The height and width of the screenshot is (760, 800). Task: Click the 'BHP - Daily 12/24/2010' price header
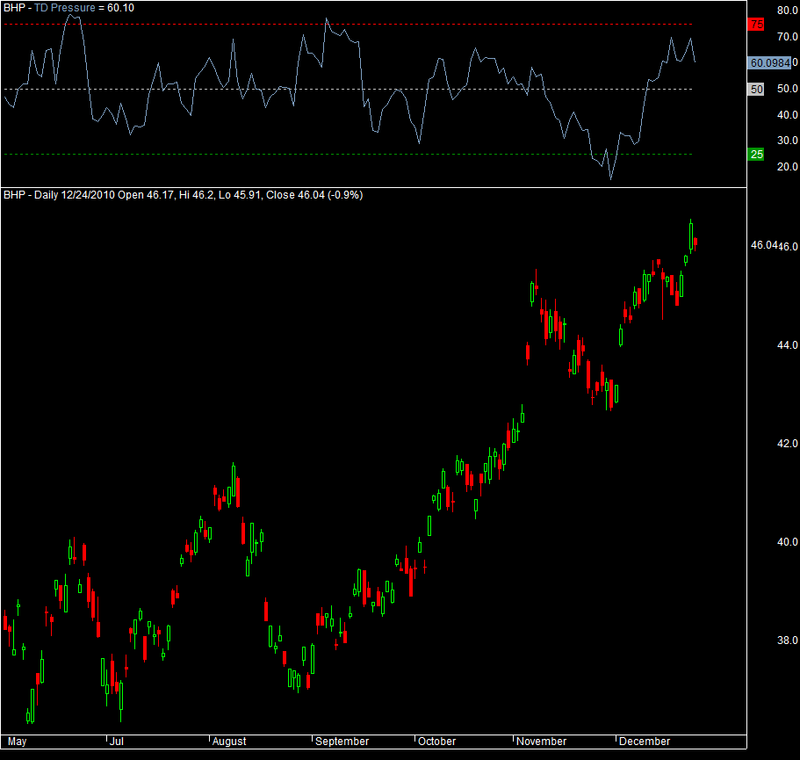tap(59, 195)
